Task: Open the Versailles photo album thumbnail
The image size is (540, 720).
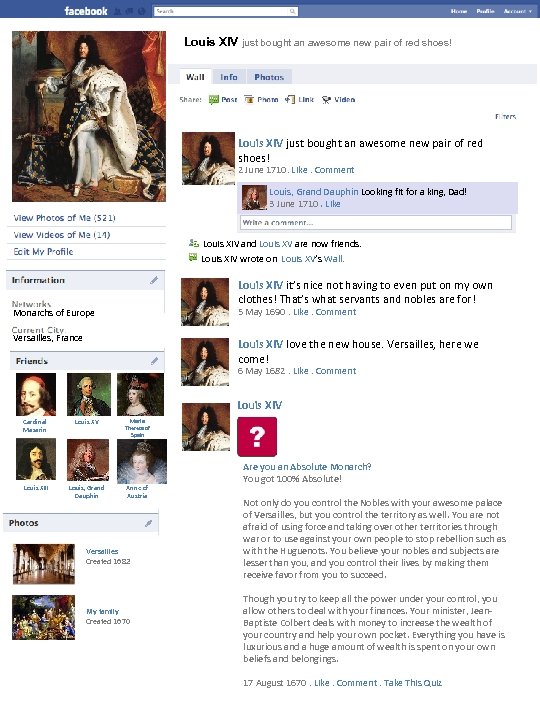Action: pos(44,564)
